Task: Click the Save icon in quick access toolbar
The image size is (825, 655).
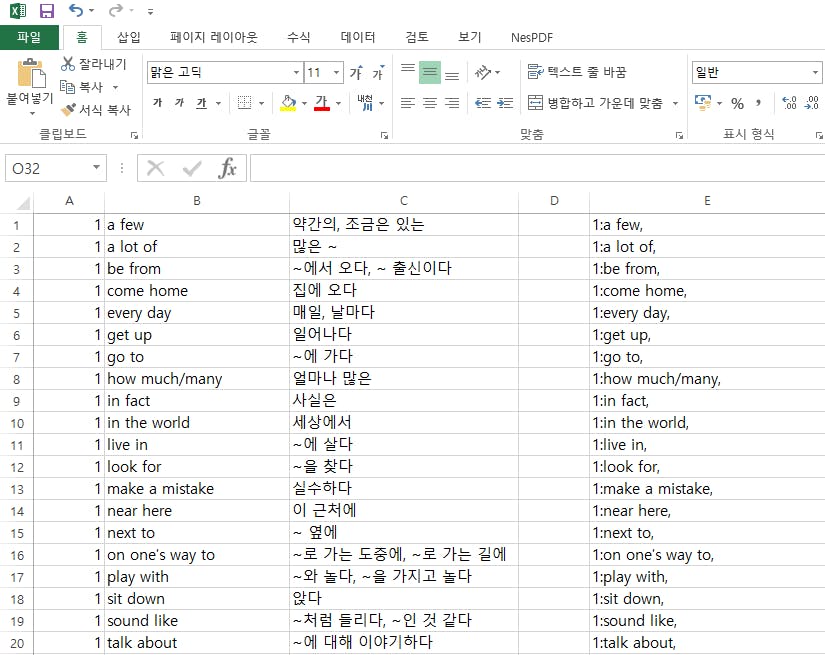Action: tap(47, 11)
